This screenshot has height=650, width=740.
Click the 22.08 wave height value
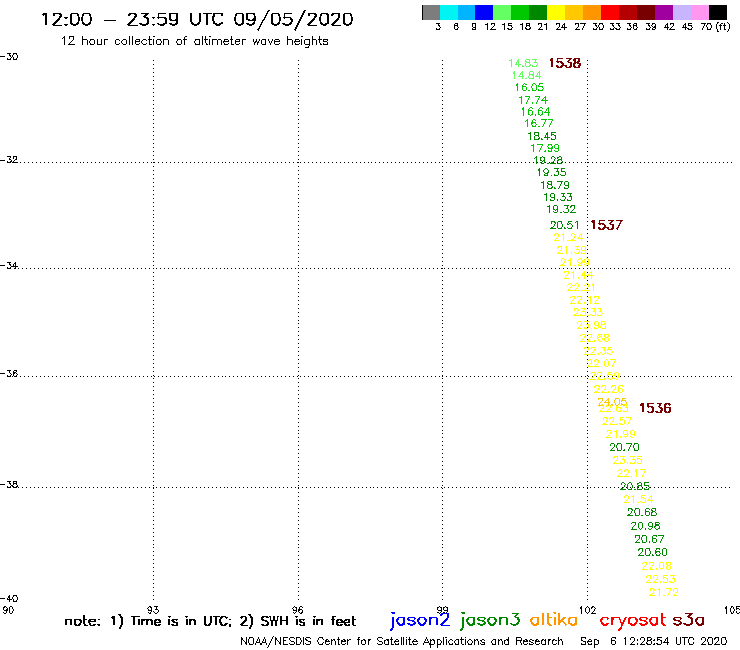tap(656, 566)
